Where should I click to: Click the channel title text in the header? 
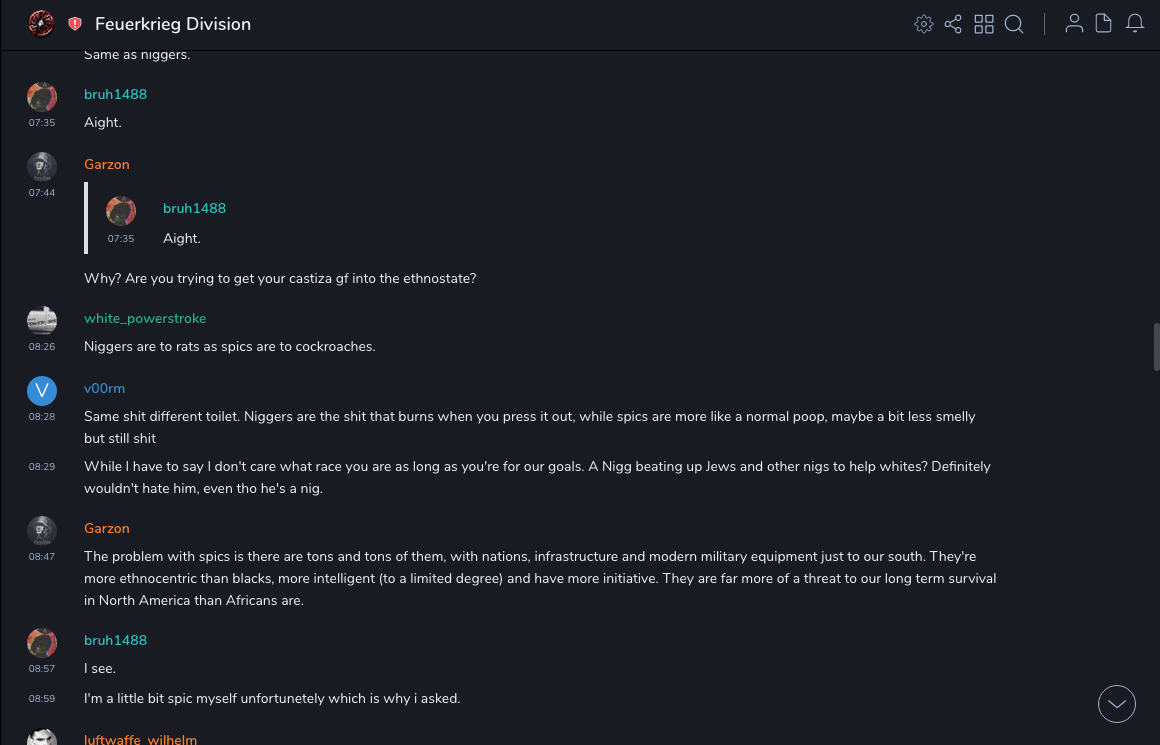[x=173, y=24]
